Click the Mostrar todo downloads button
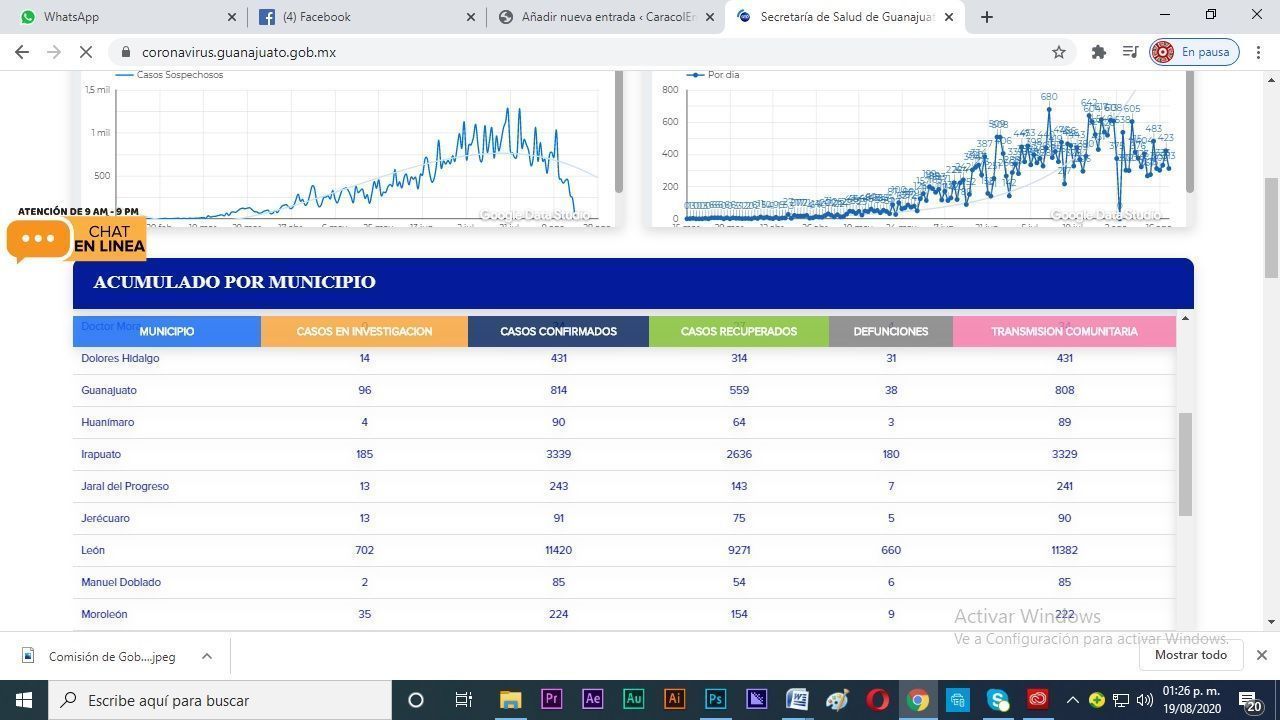The width and height of the screenshot is (1280, 720). 1191,655
